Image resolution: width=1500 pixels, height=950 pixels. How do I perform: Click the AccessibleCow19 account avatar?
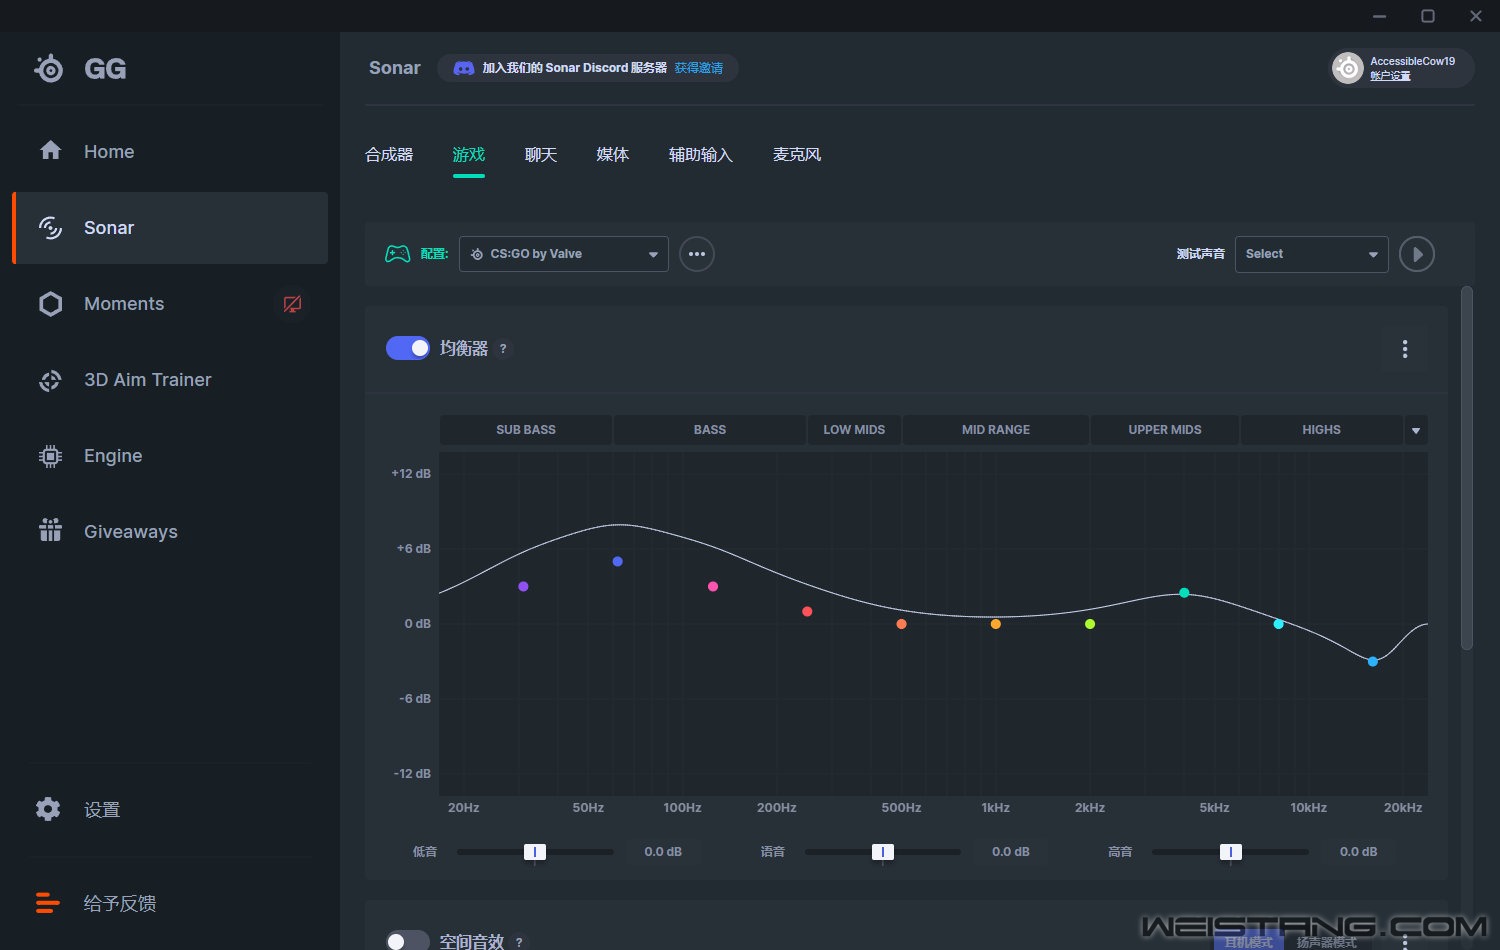1348,68
